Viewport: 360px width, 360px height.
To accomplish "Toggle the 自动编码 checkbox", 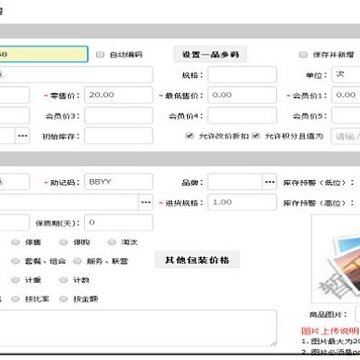I will 100,55.
